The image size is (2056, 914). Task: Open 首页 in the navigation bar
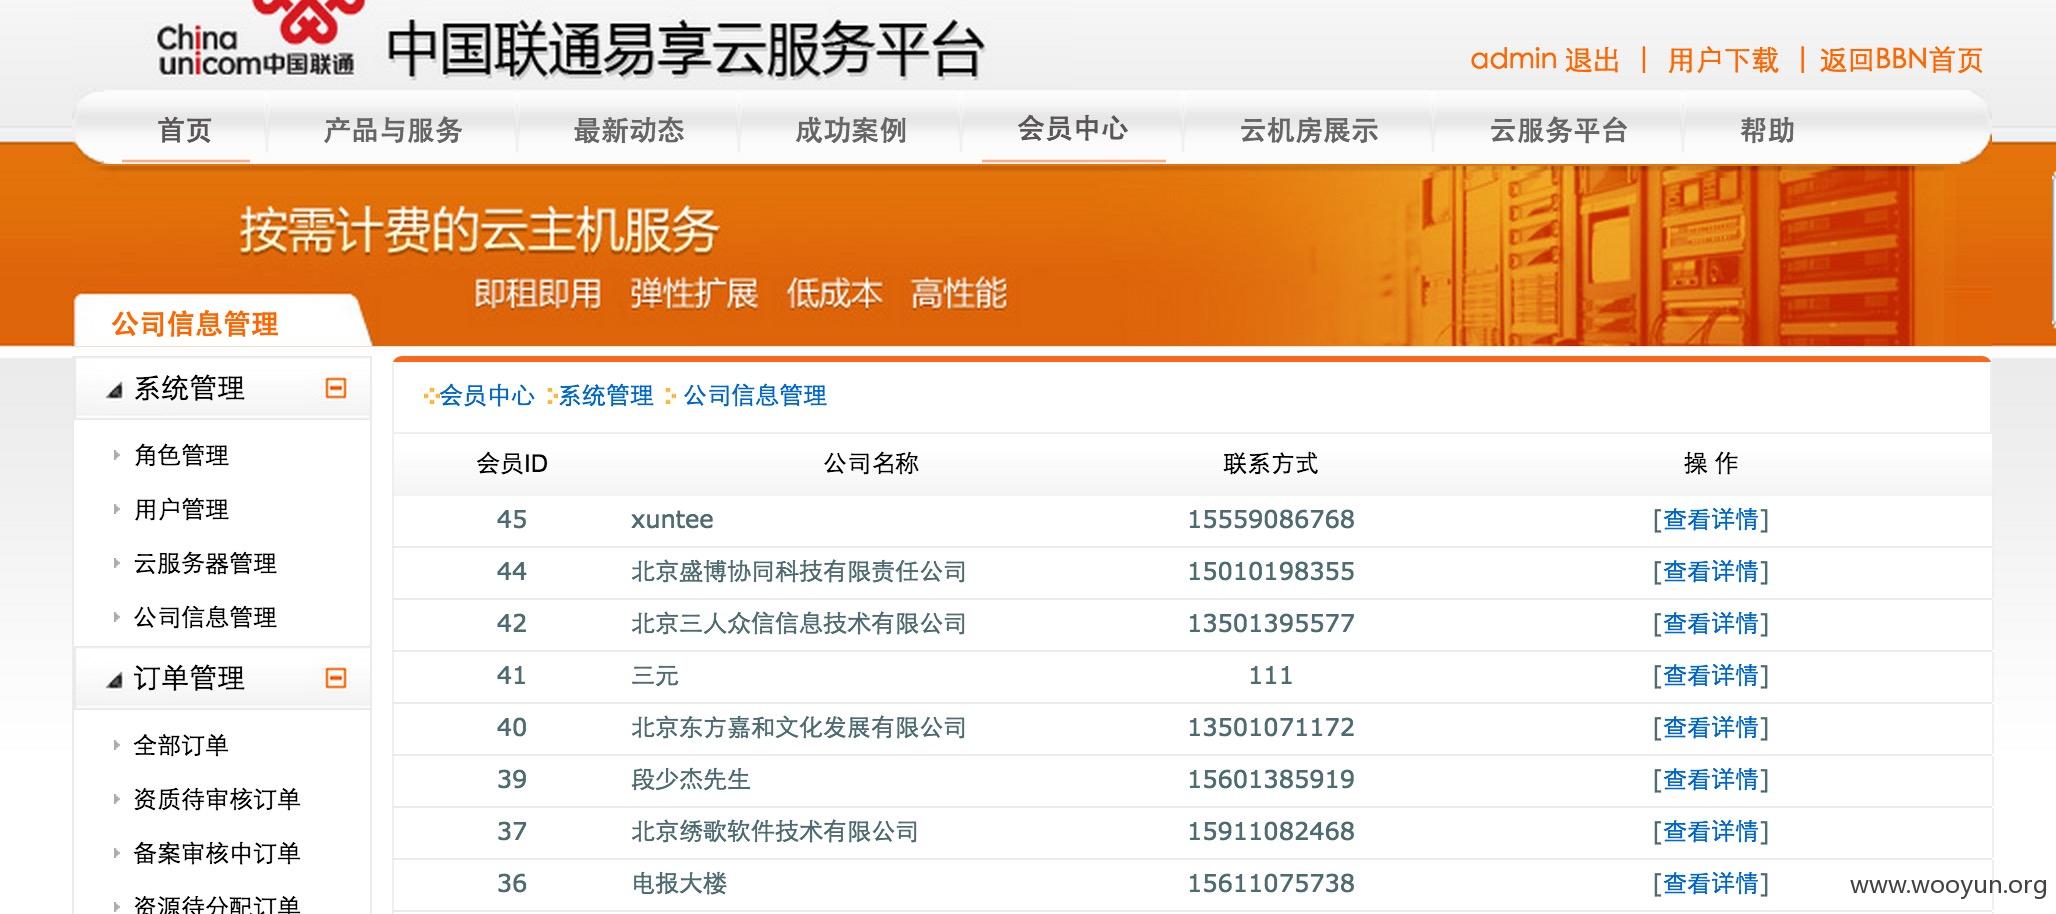coord(185,130)
